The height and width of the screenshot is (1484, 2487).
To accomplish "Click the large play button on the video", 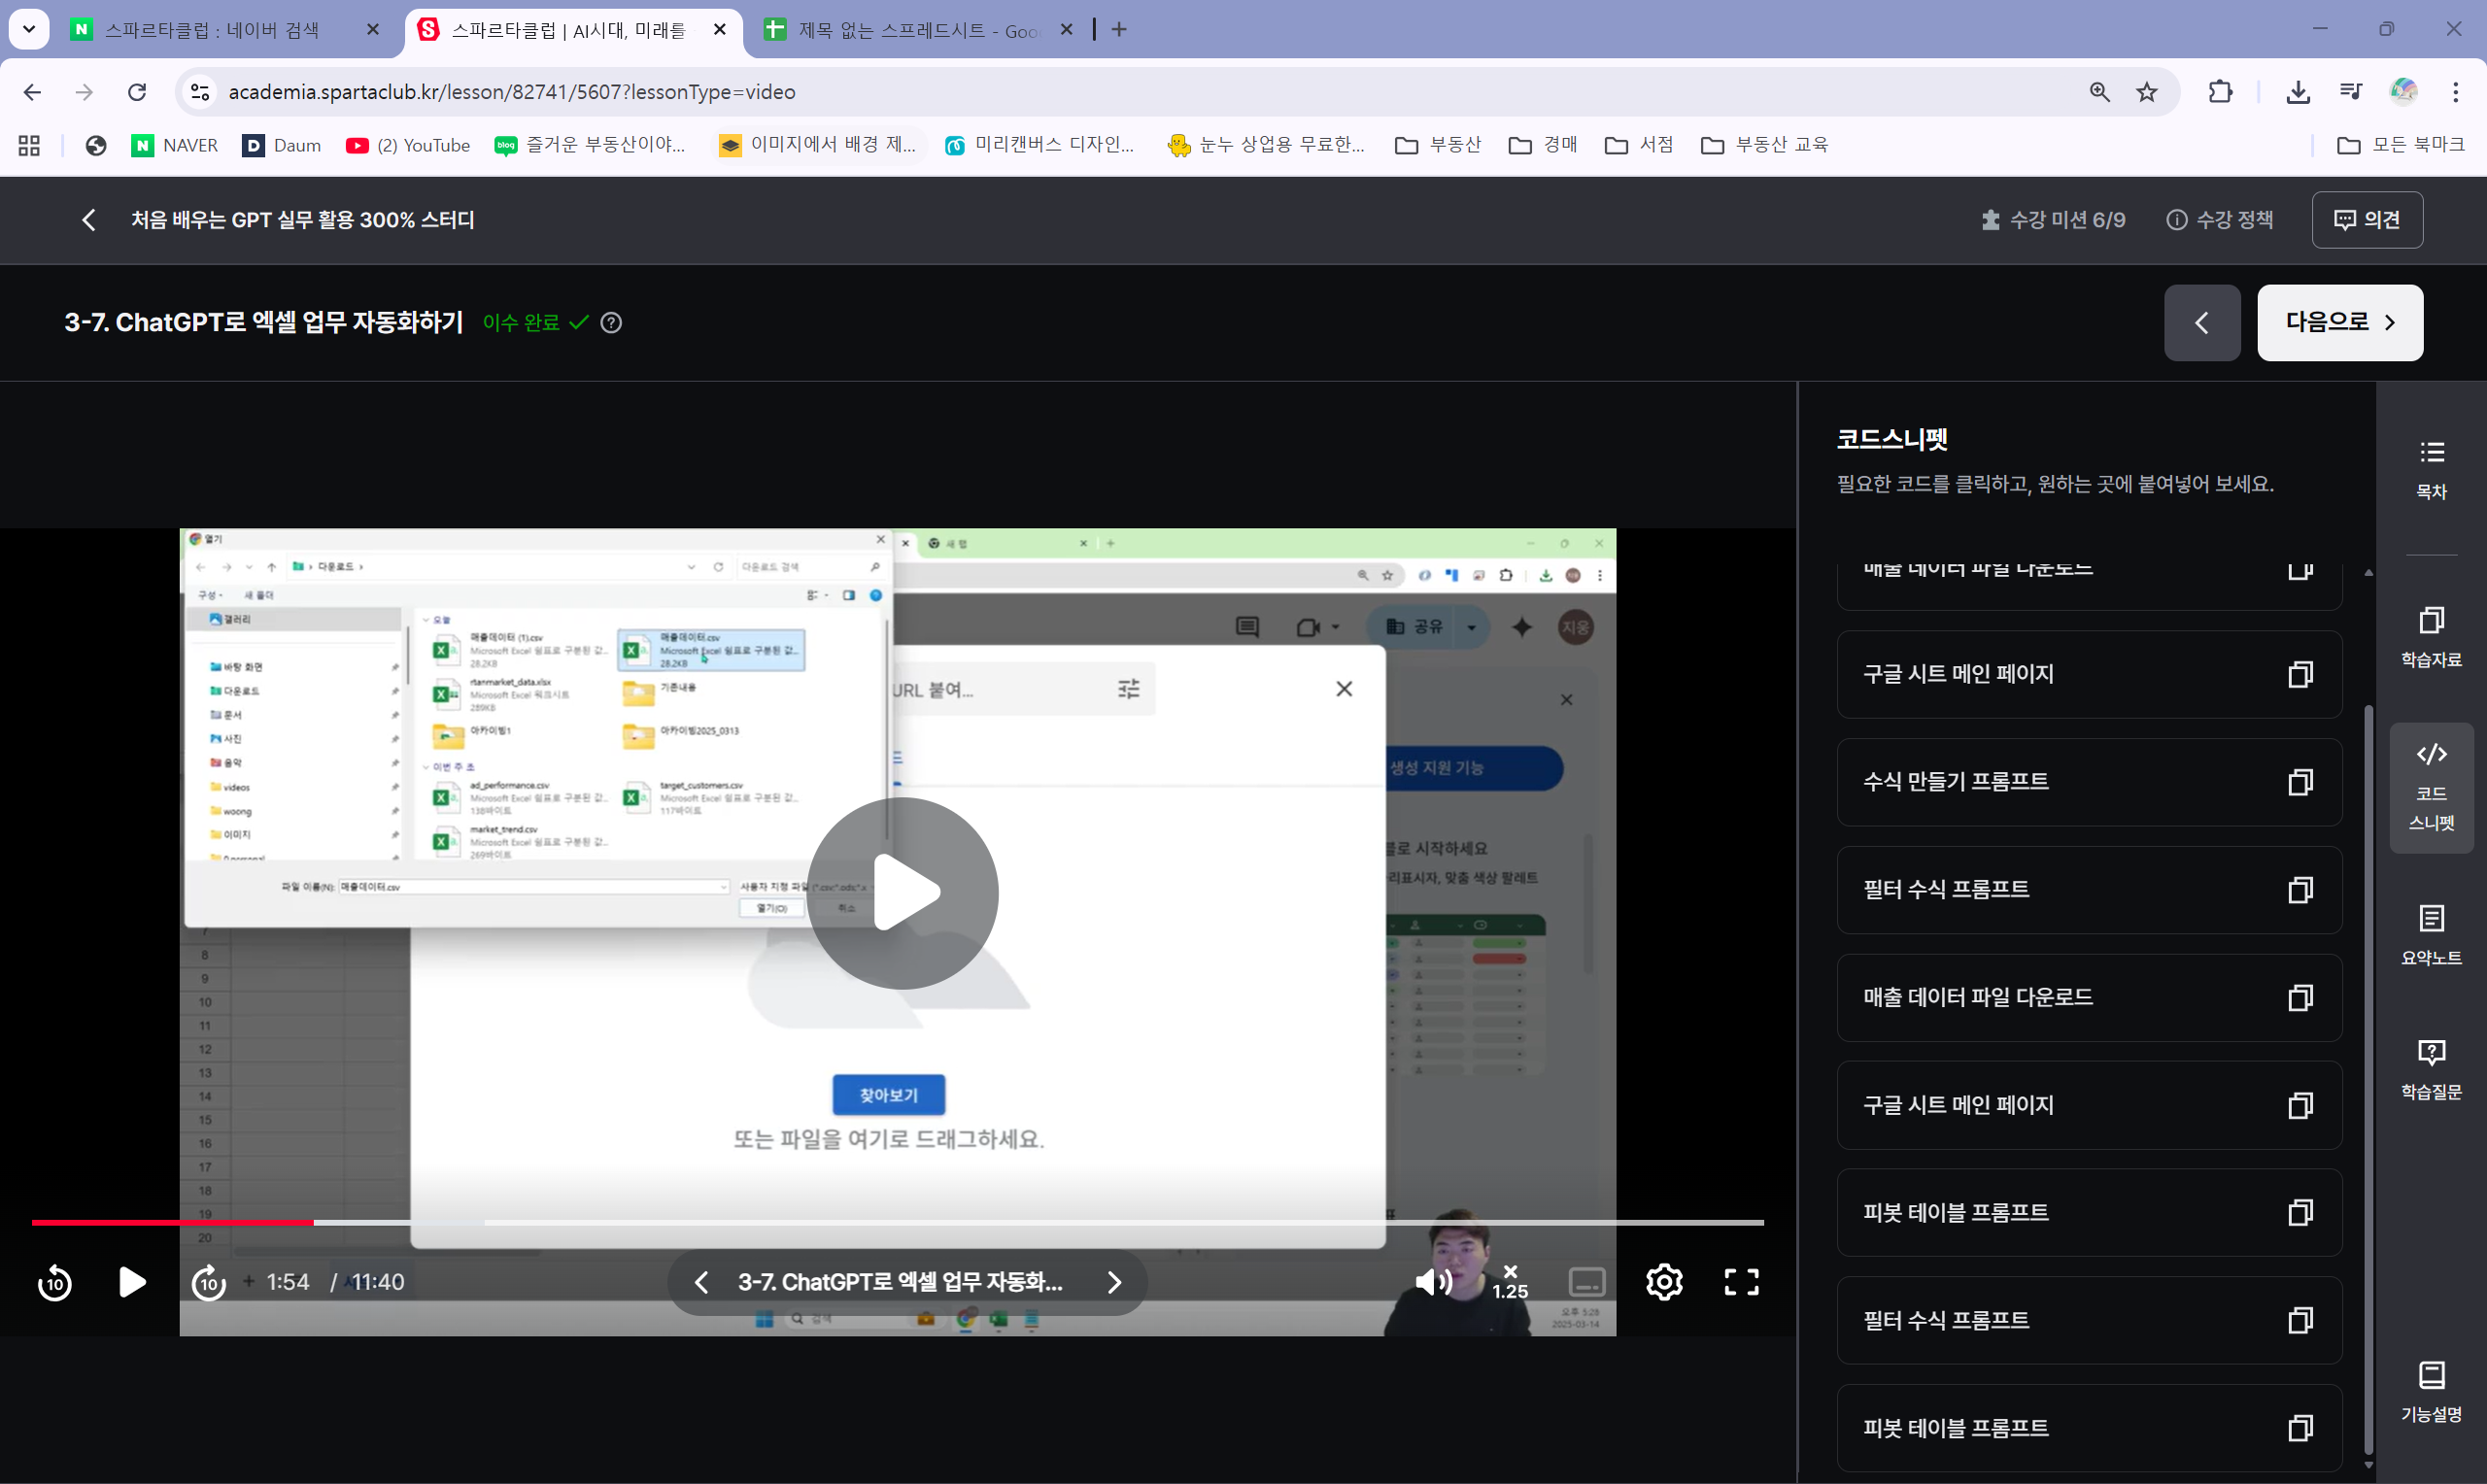I will 902,892.
